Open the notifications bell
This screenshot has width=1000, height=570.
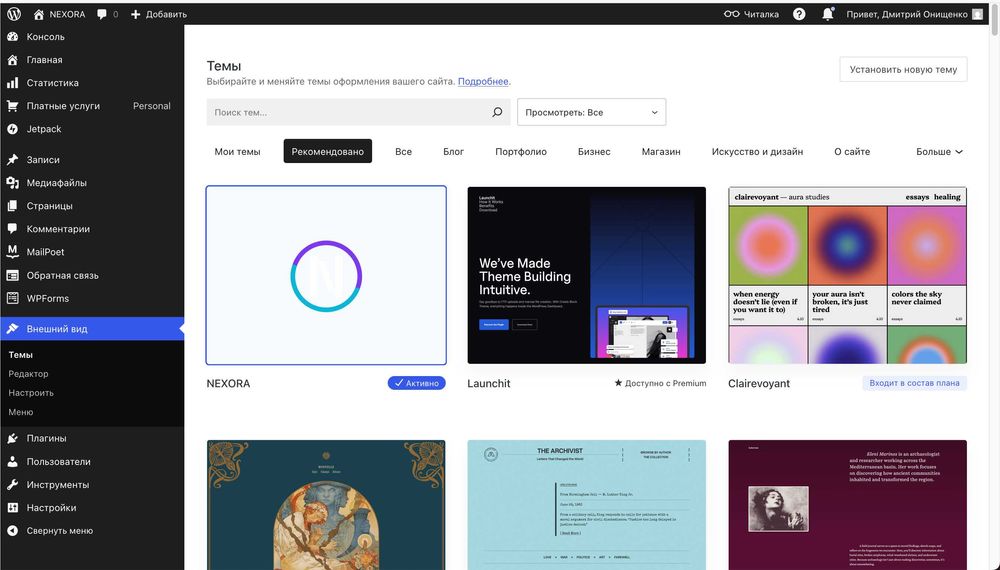(x=828, y=14)
